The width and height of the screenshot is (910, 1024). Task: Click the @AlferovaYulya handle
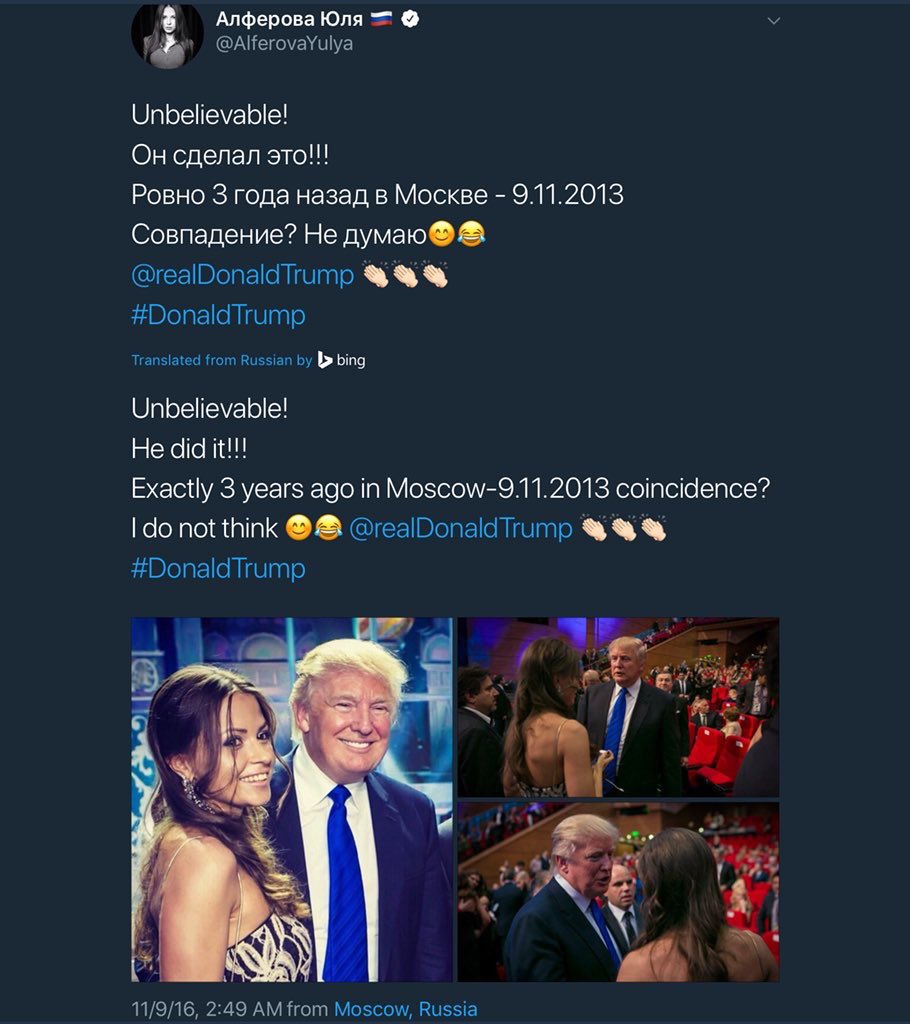[x=284, y=44]
